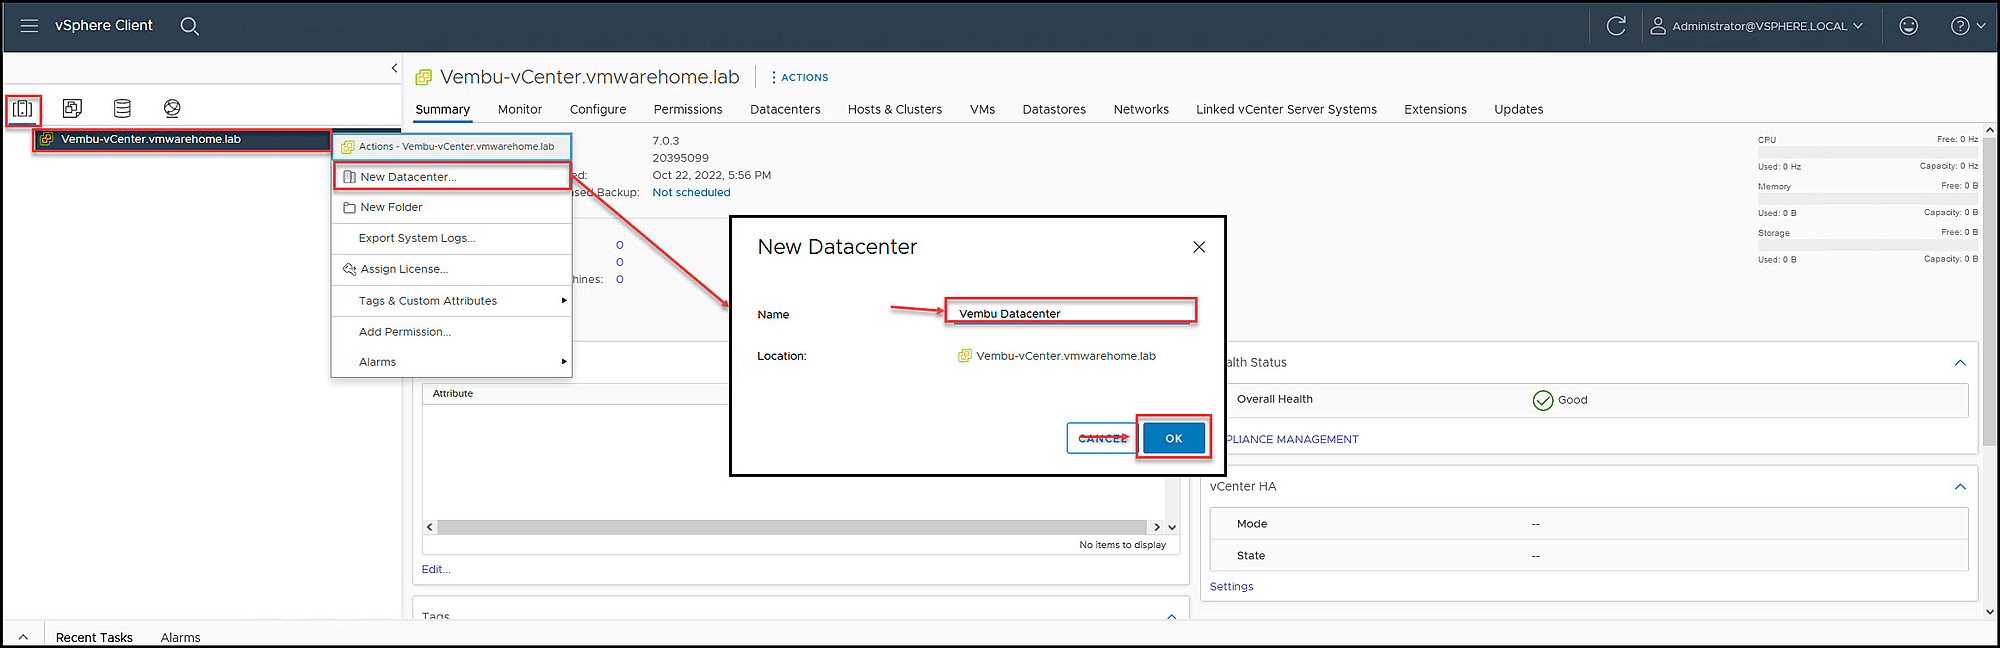Cancel the New Datacenter dialog
Image resolution: width=2000 pixels, height=648 pixels.
pyautogui.click(x=1102, y=438)
